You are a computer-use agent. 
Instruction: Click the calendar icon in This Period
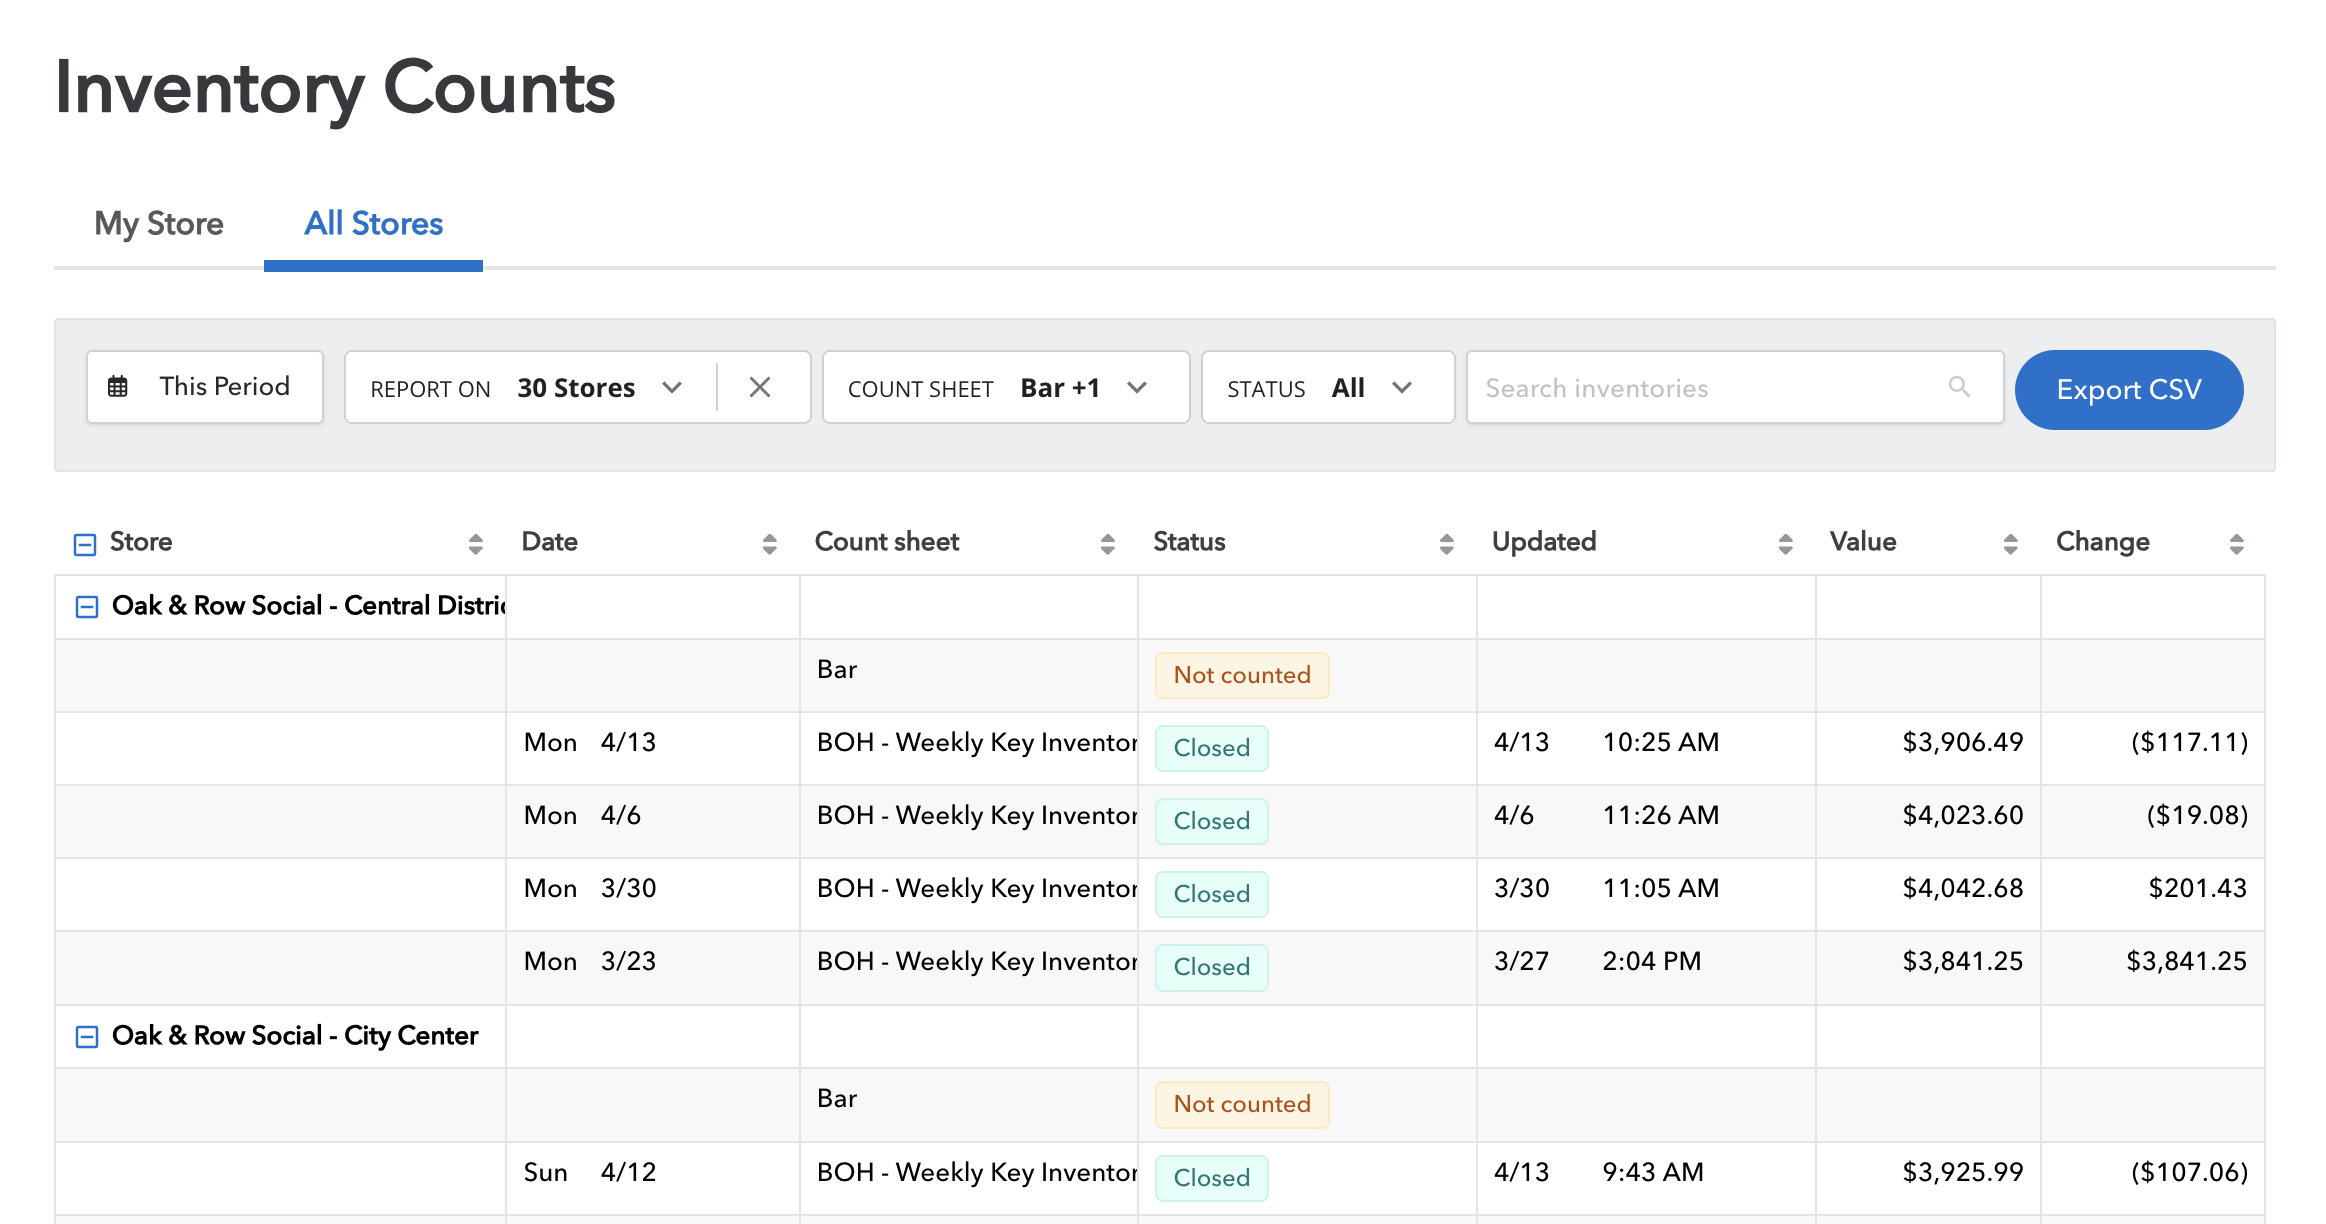[118, 387]
